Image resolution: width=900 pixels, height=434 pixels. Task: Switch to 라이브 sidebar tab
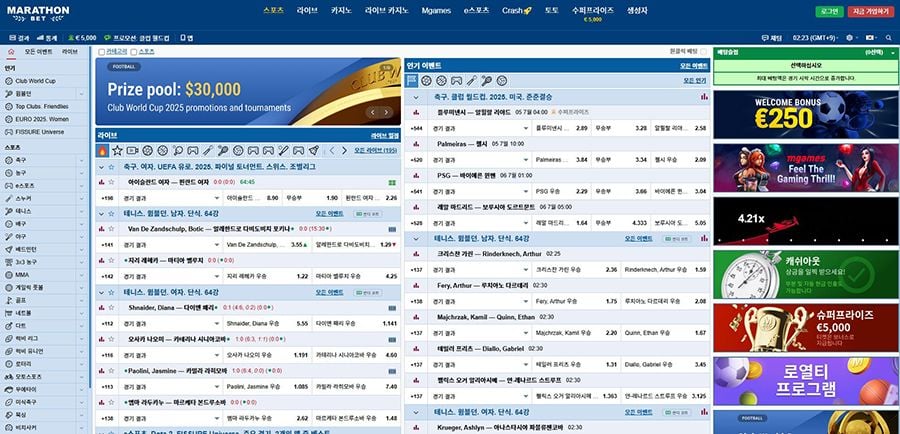point(69,52)
